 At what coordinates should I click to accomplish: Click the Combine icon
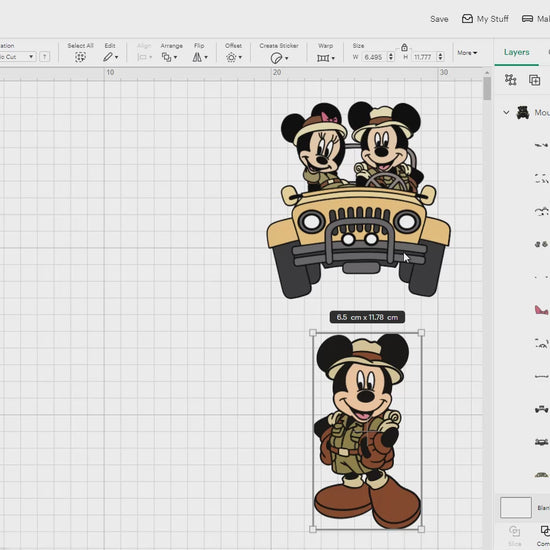click(545, 531)
